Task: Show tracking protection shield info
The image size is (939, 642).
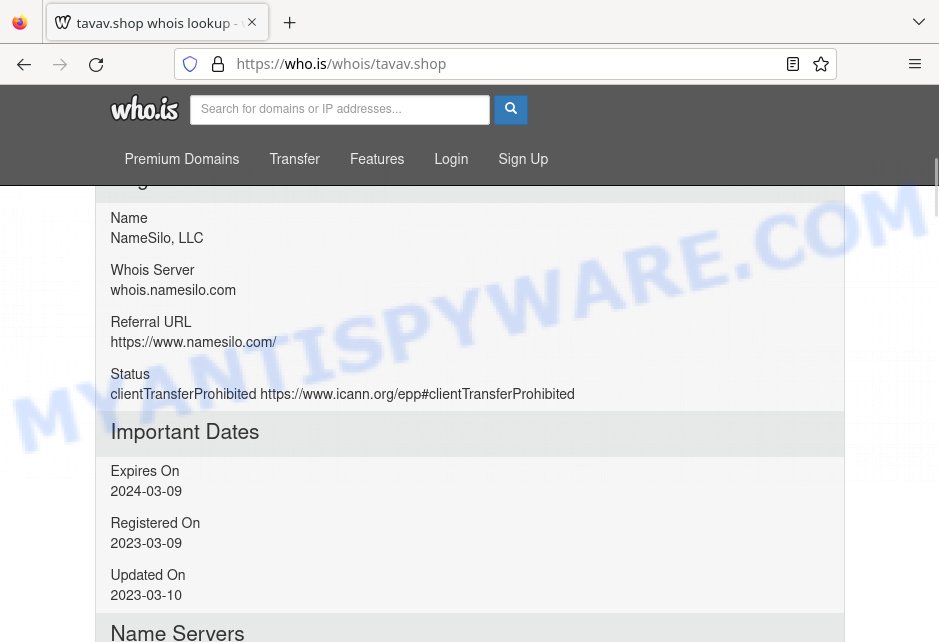Action: [190, 64]
